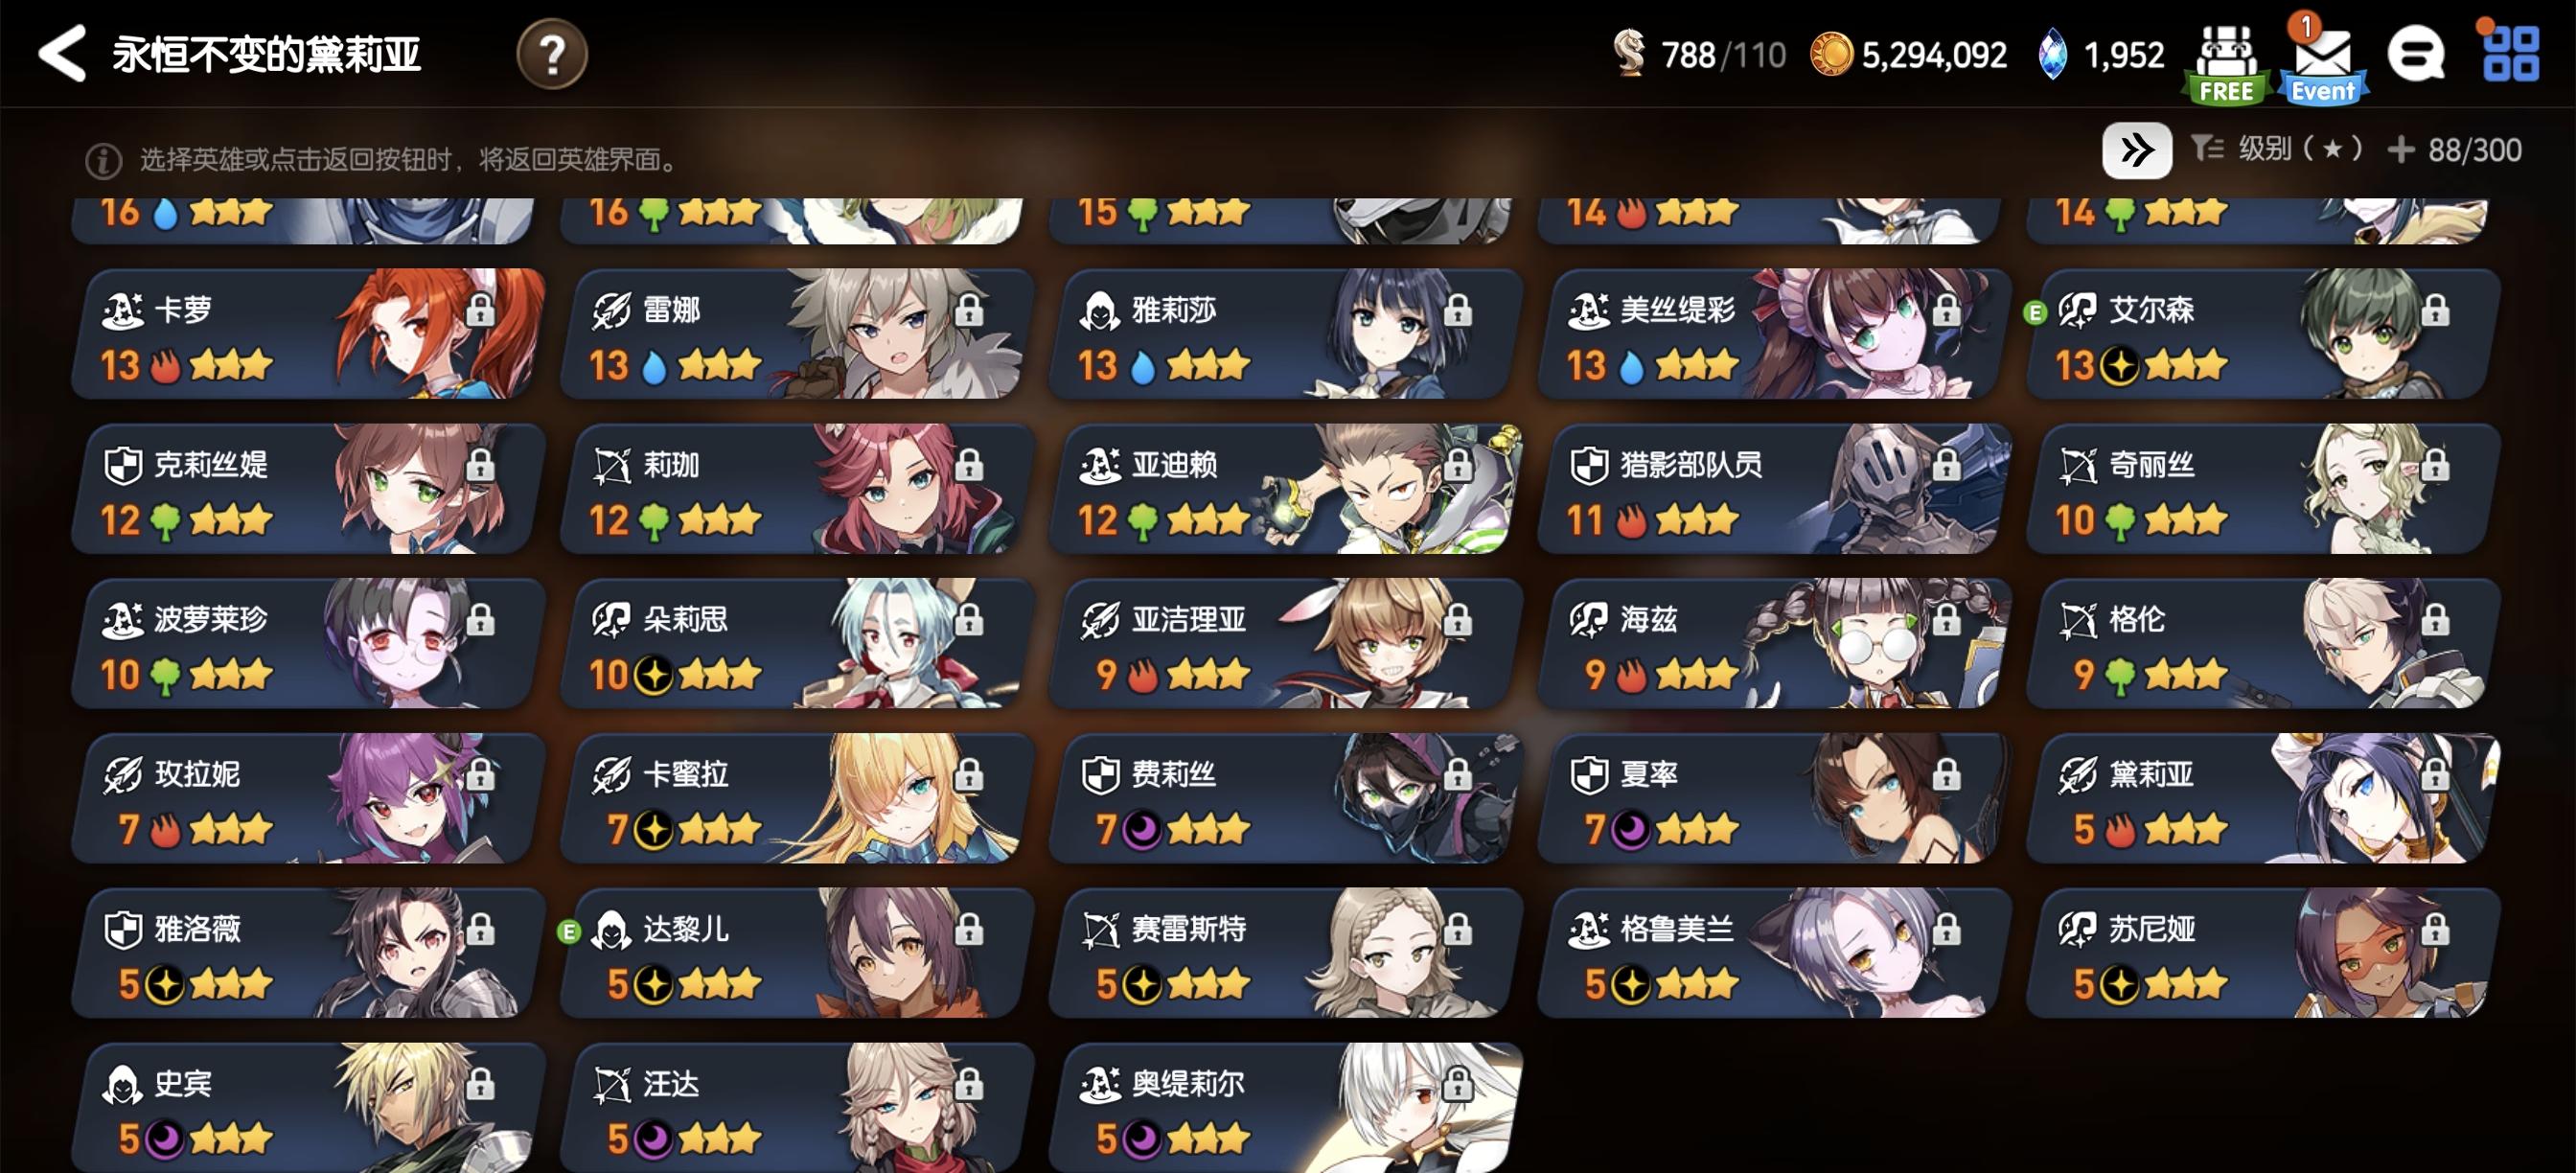Image resolution: width=2576 pixels, height=1173 pixels.
Task: Open the Event mailbox icon
Action: coord(2322,63)
